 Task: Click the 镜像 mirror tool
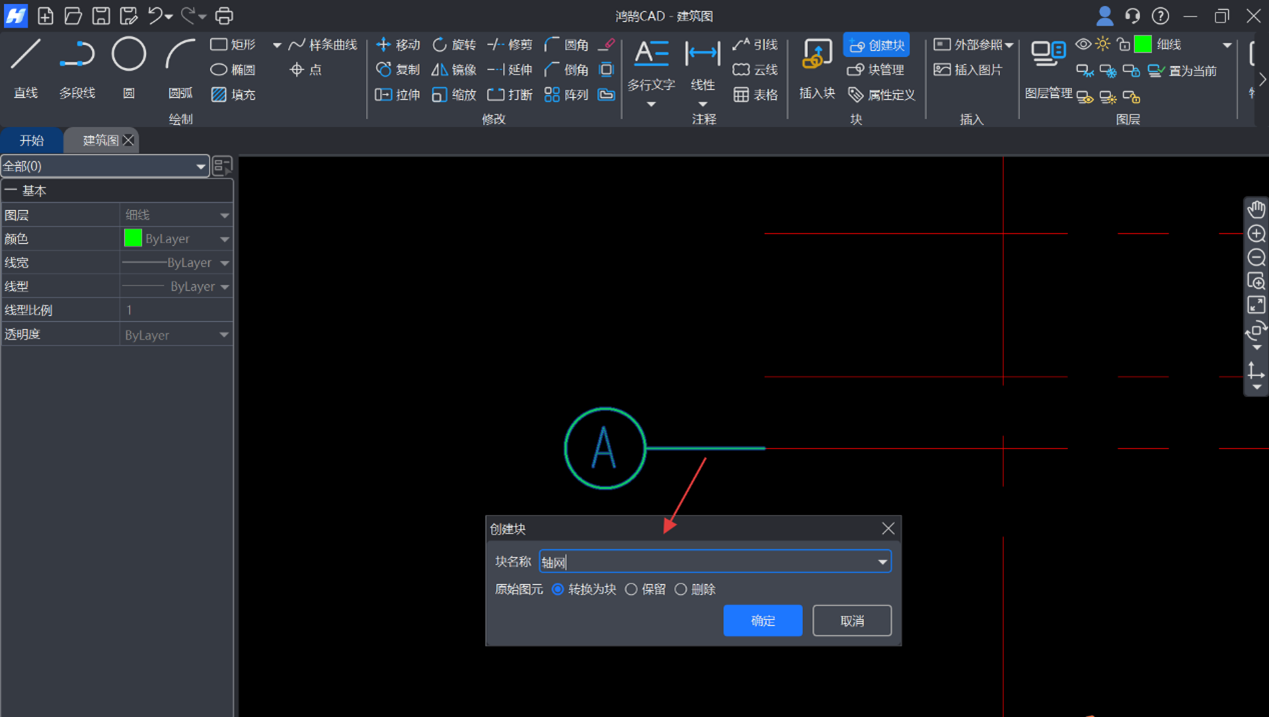(454, 70)
